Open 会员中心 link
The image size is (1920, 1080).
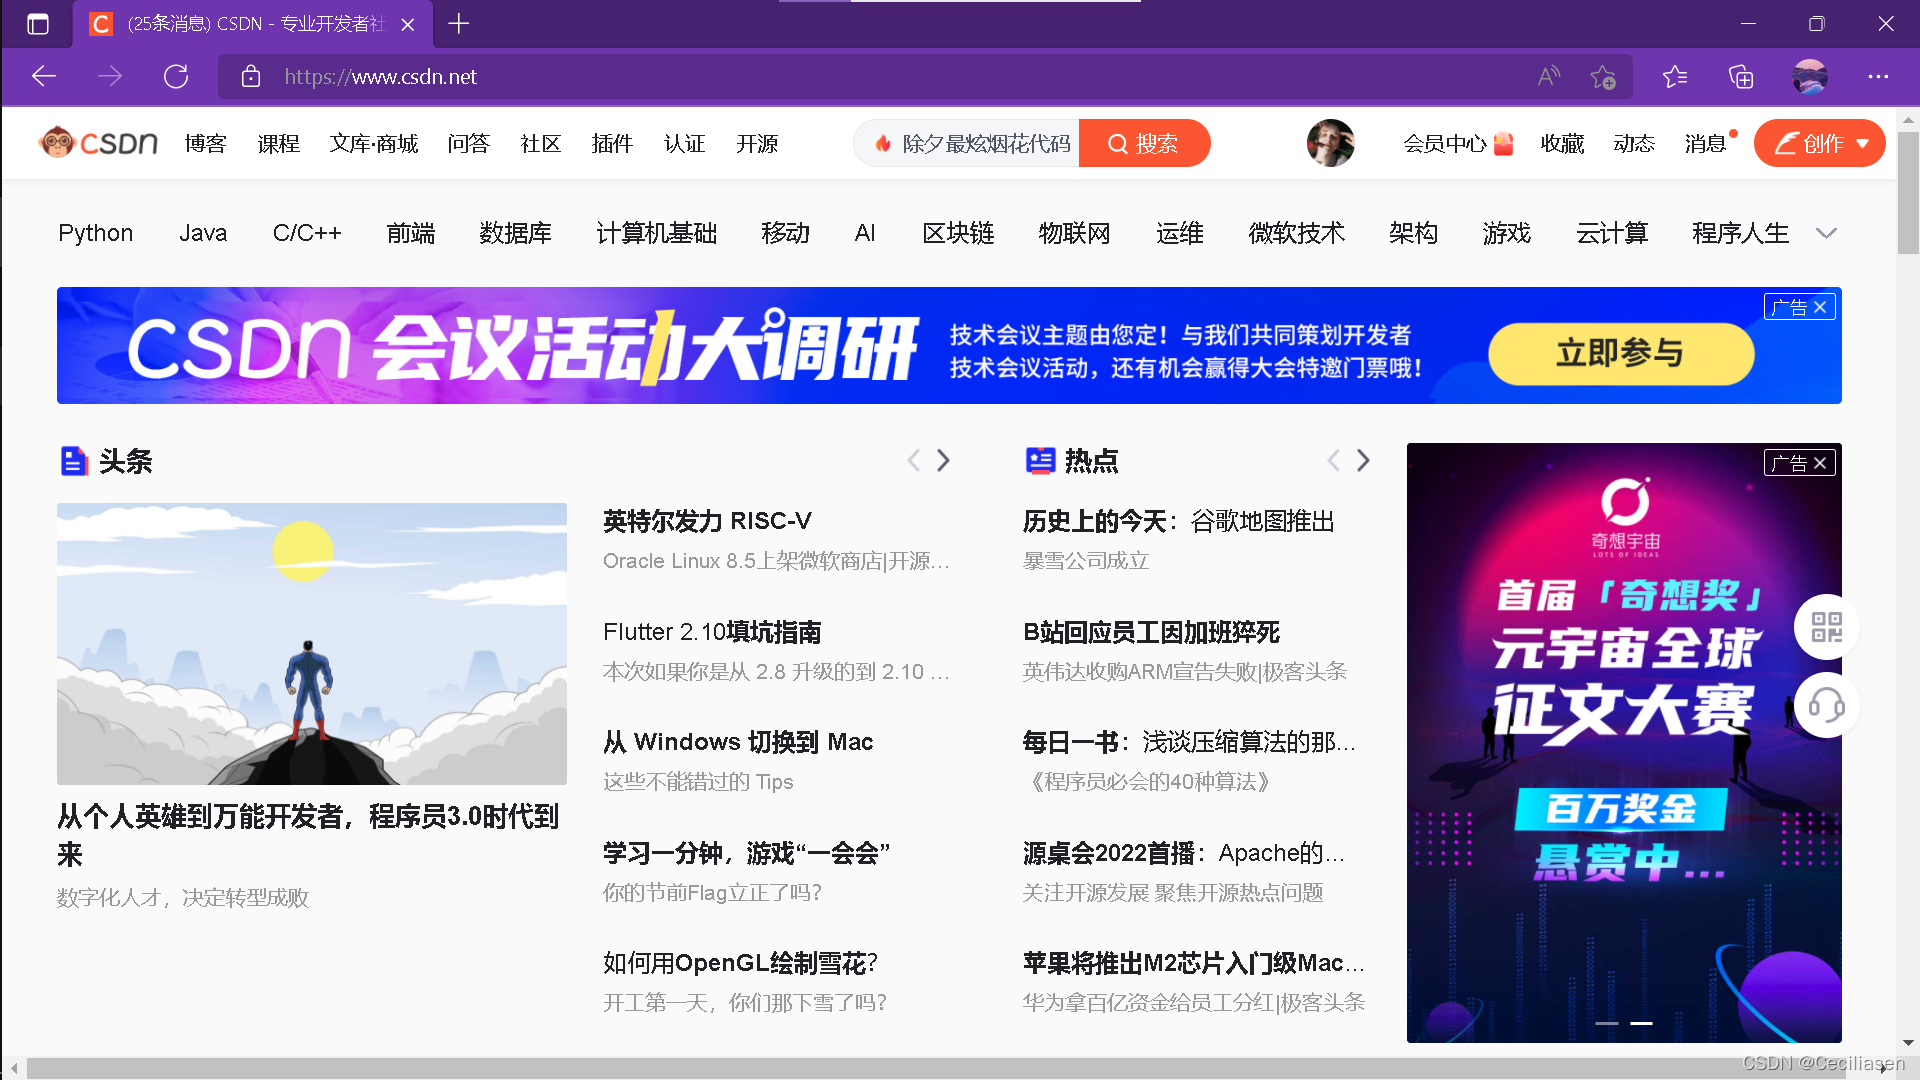(1458, 143)
